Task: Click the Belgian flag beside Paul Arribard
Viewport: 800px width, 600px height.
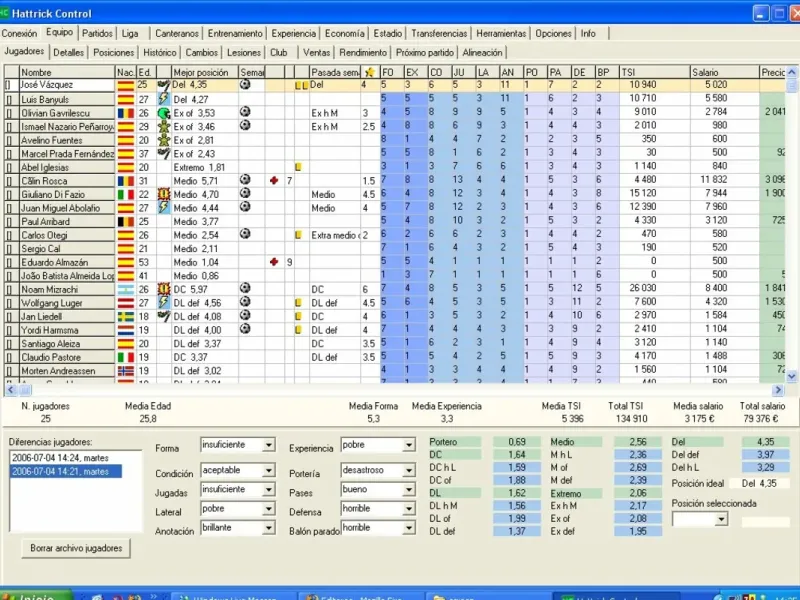Action: [x=126, y=221]
